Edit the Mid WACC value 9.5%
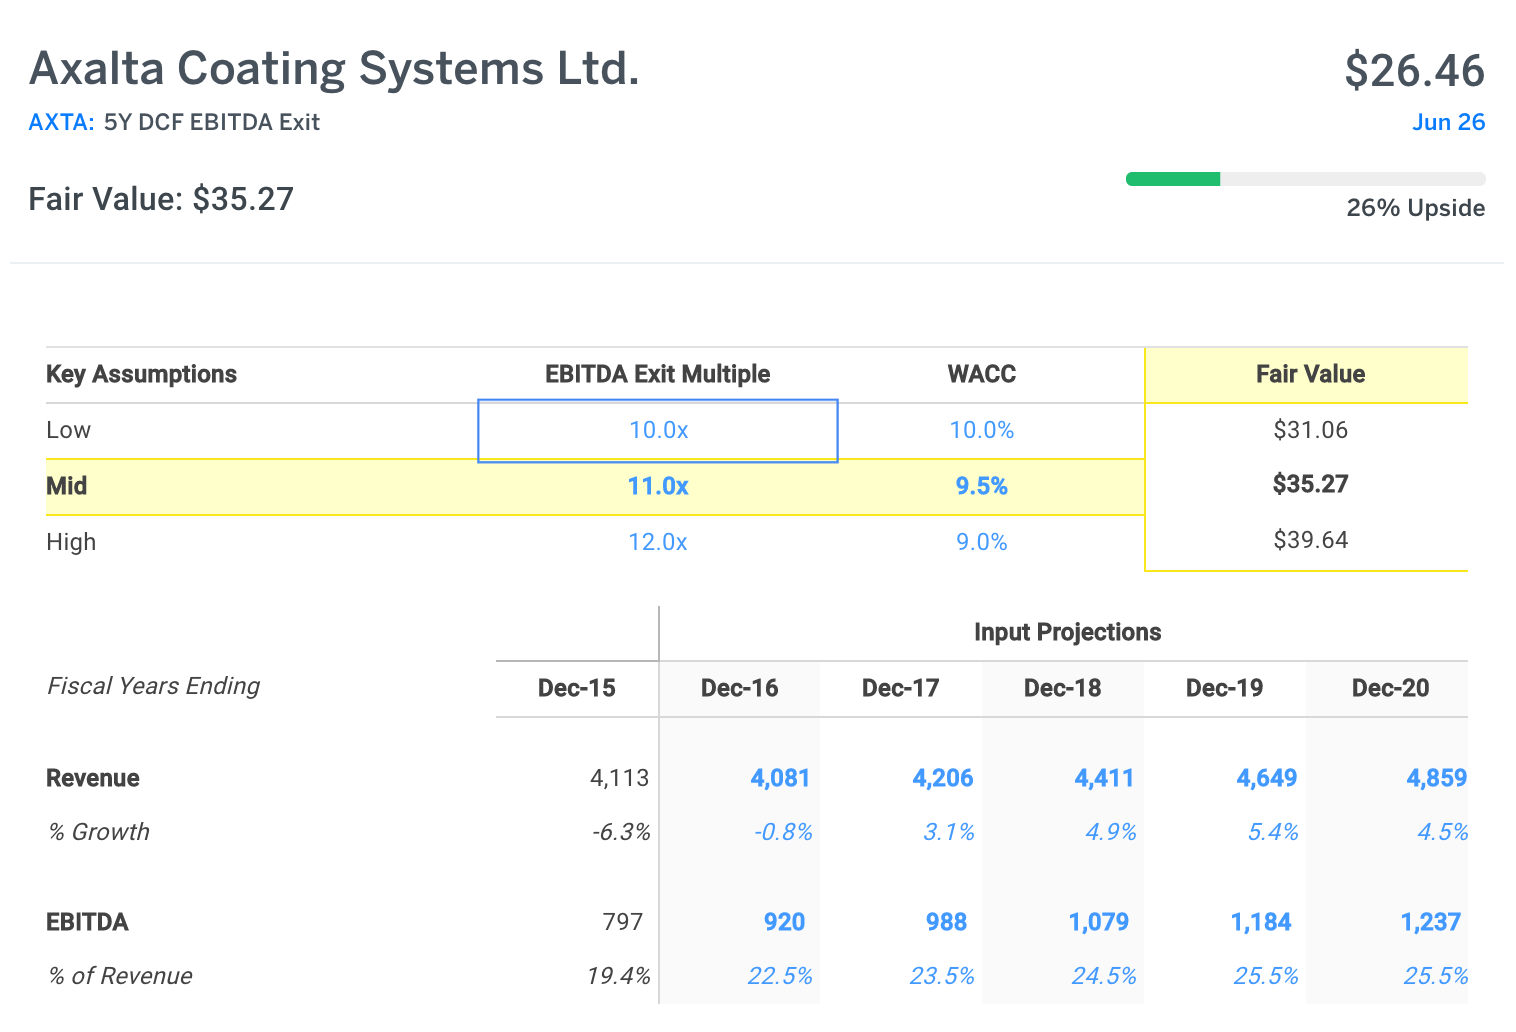 (x=982, y=486)
